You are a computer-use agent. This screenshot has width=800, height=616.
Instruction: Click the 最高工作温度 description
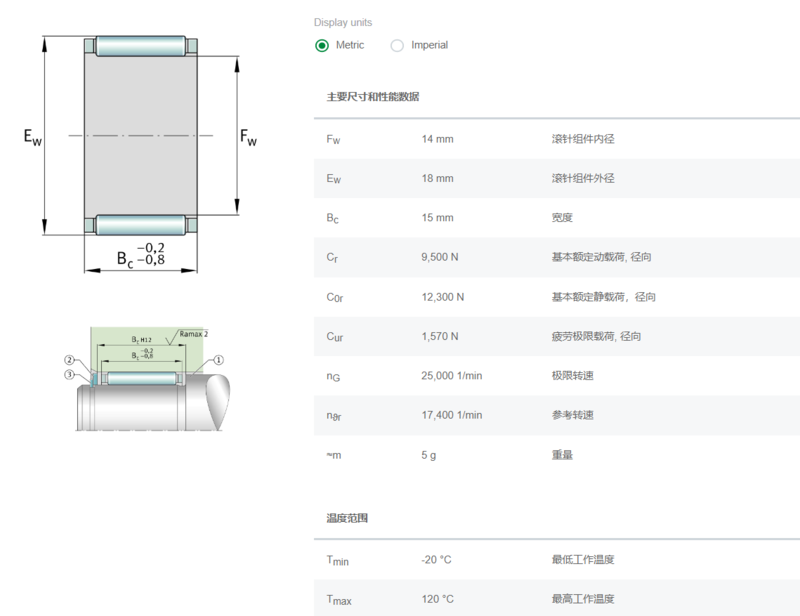point(583,599)
